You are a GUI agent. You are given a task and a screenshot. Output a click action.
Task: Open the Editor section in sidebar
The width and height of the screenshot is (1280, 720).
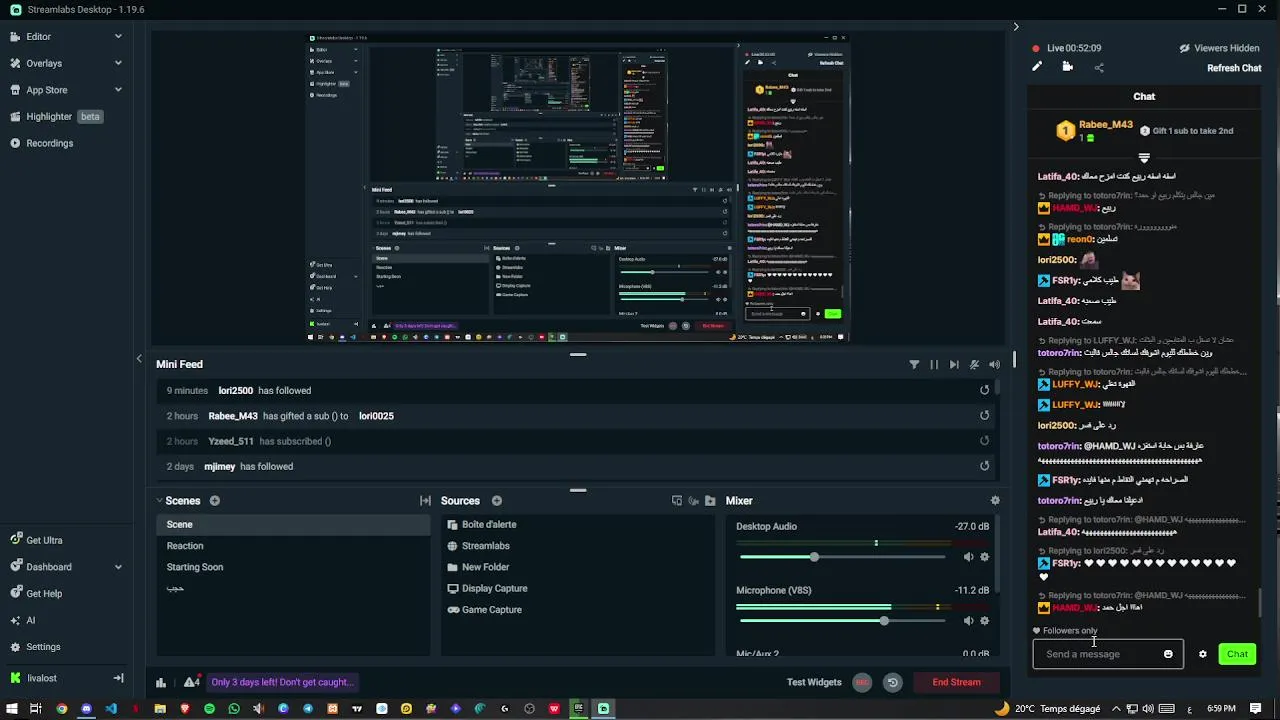[38, 36]
